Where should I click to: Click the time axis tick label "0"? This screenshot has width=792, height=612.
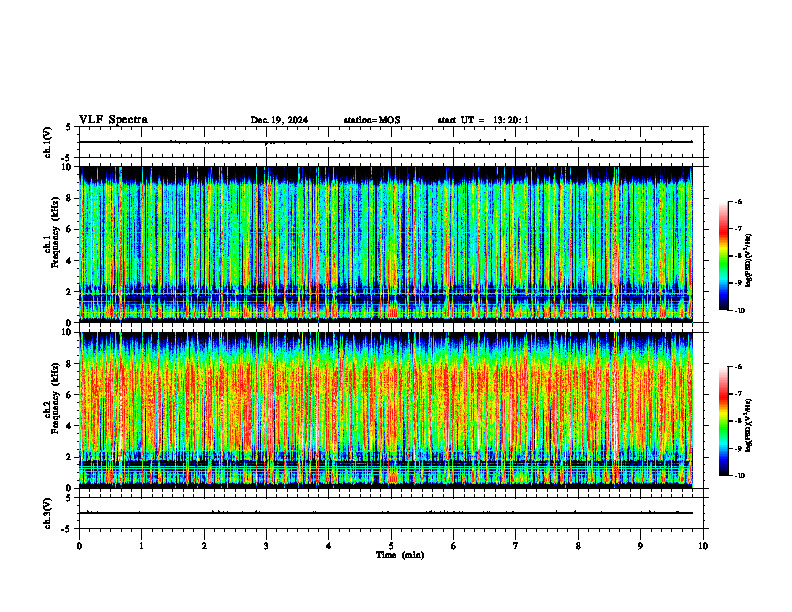(x=79, y=546)
